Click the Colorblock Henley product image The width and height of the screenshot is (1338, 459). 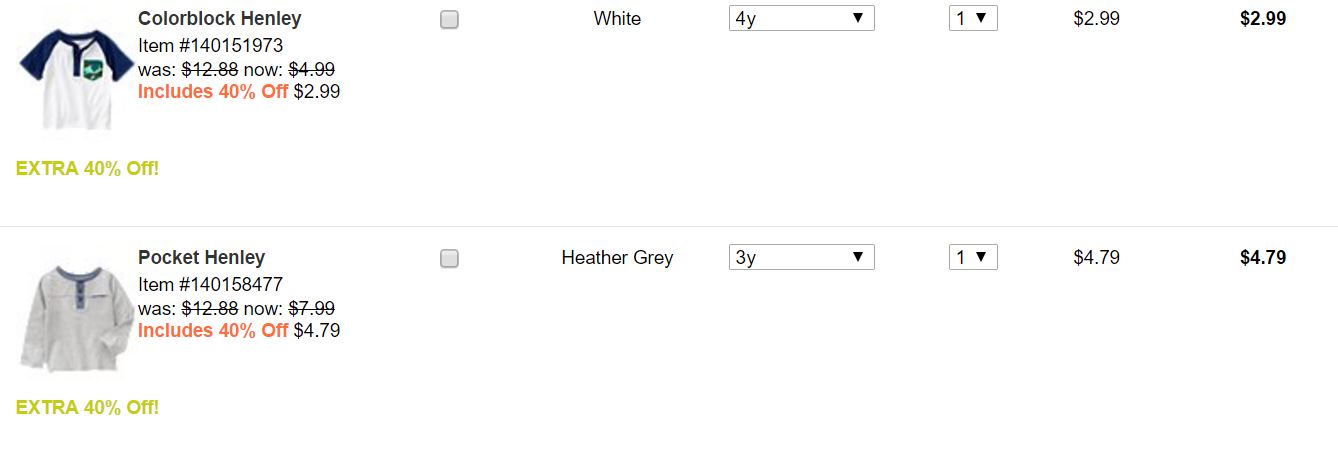tap(76, 78)
